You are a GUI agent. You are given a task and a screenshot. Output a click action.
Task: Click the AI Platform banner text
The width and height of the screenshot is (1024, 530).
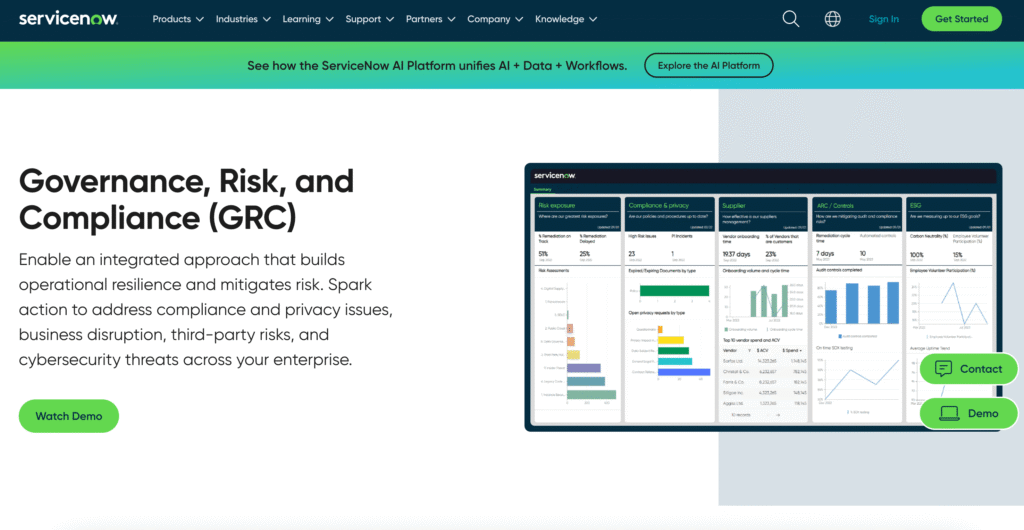(437, 65)
